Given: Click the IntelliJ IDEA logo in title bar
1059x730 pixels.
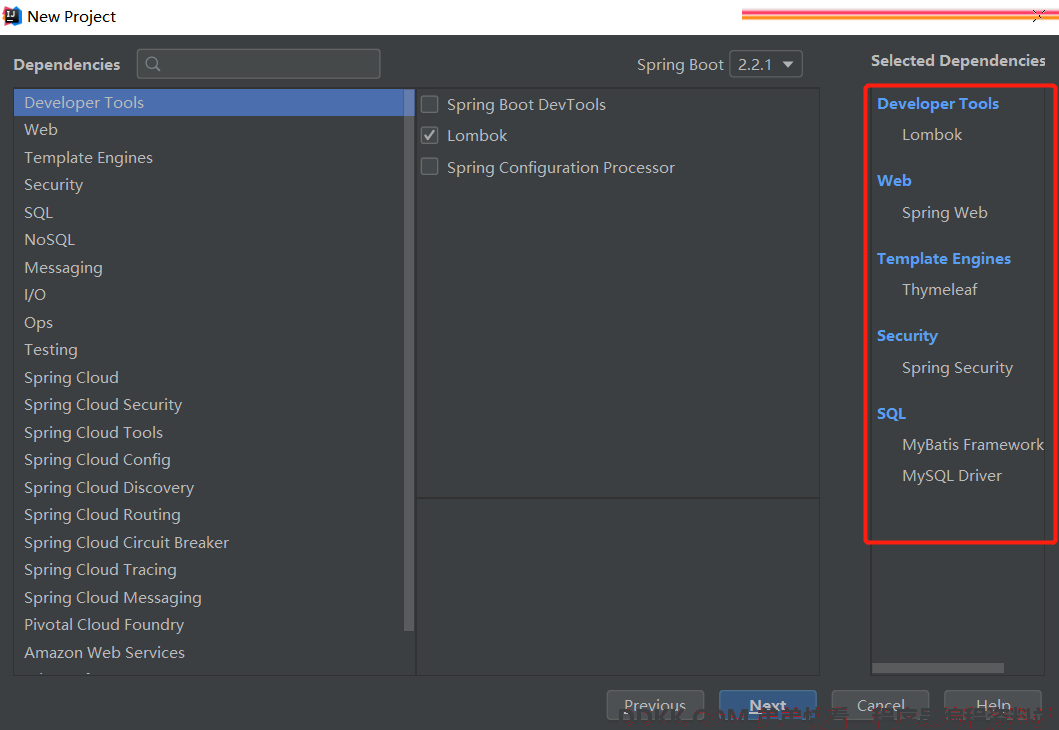Looking at the screenshot, I should point(12,16).
